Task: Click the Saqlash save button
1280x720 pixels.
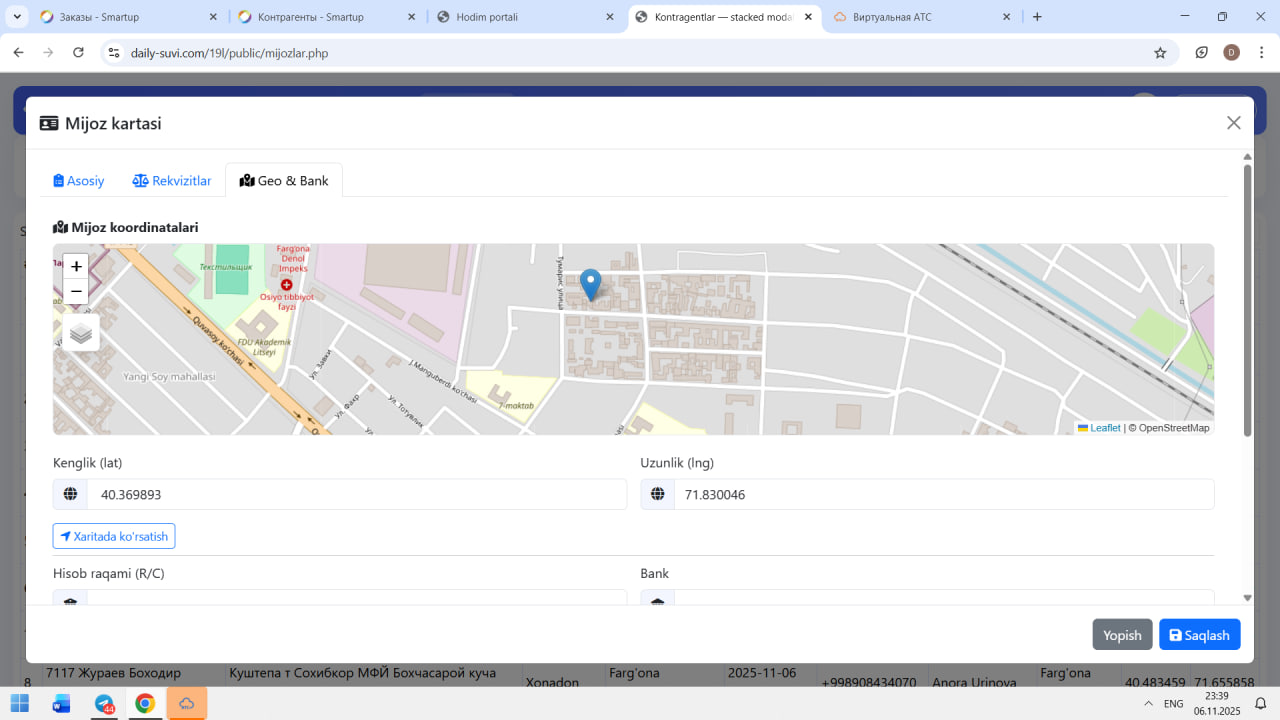Action: click(x=1199, y=635)
